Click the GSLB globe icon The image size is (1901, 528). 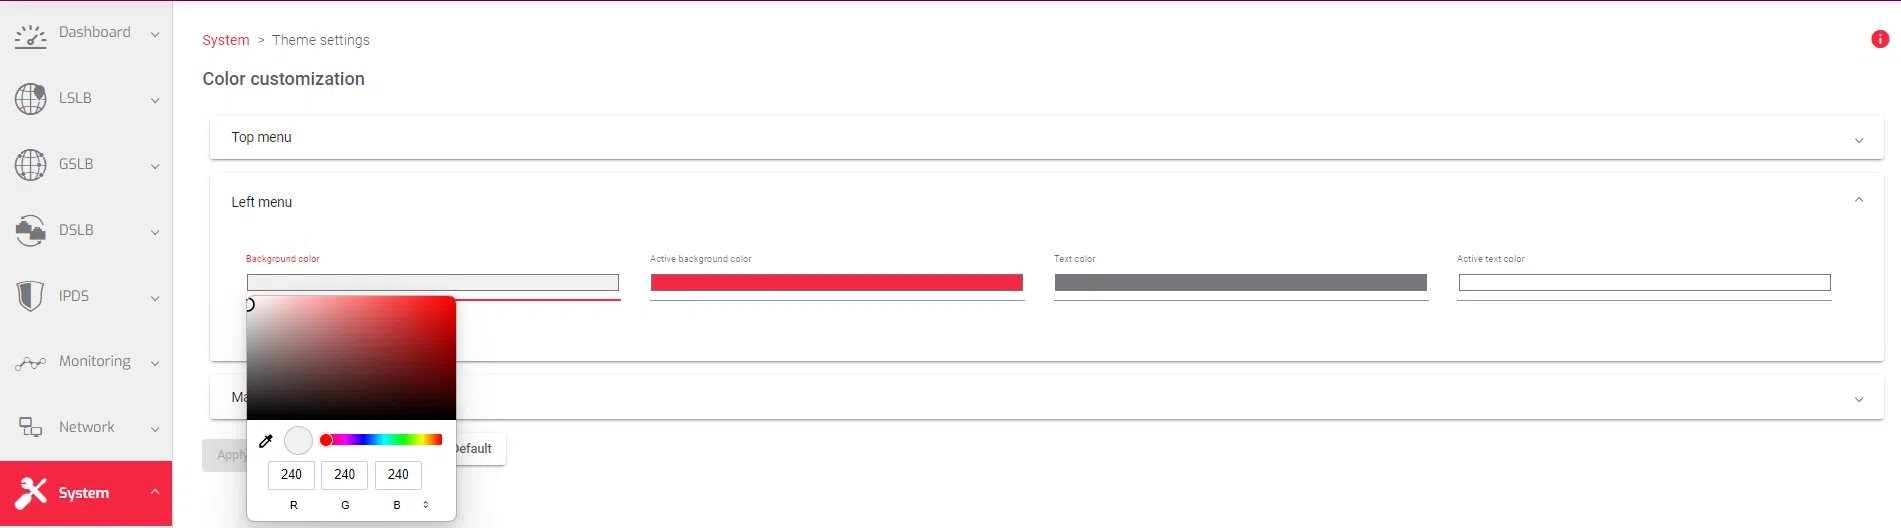tap(30, 165)
